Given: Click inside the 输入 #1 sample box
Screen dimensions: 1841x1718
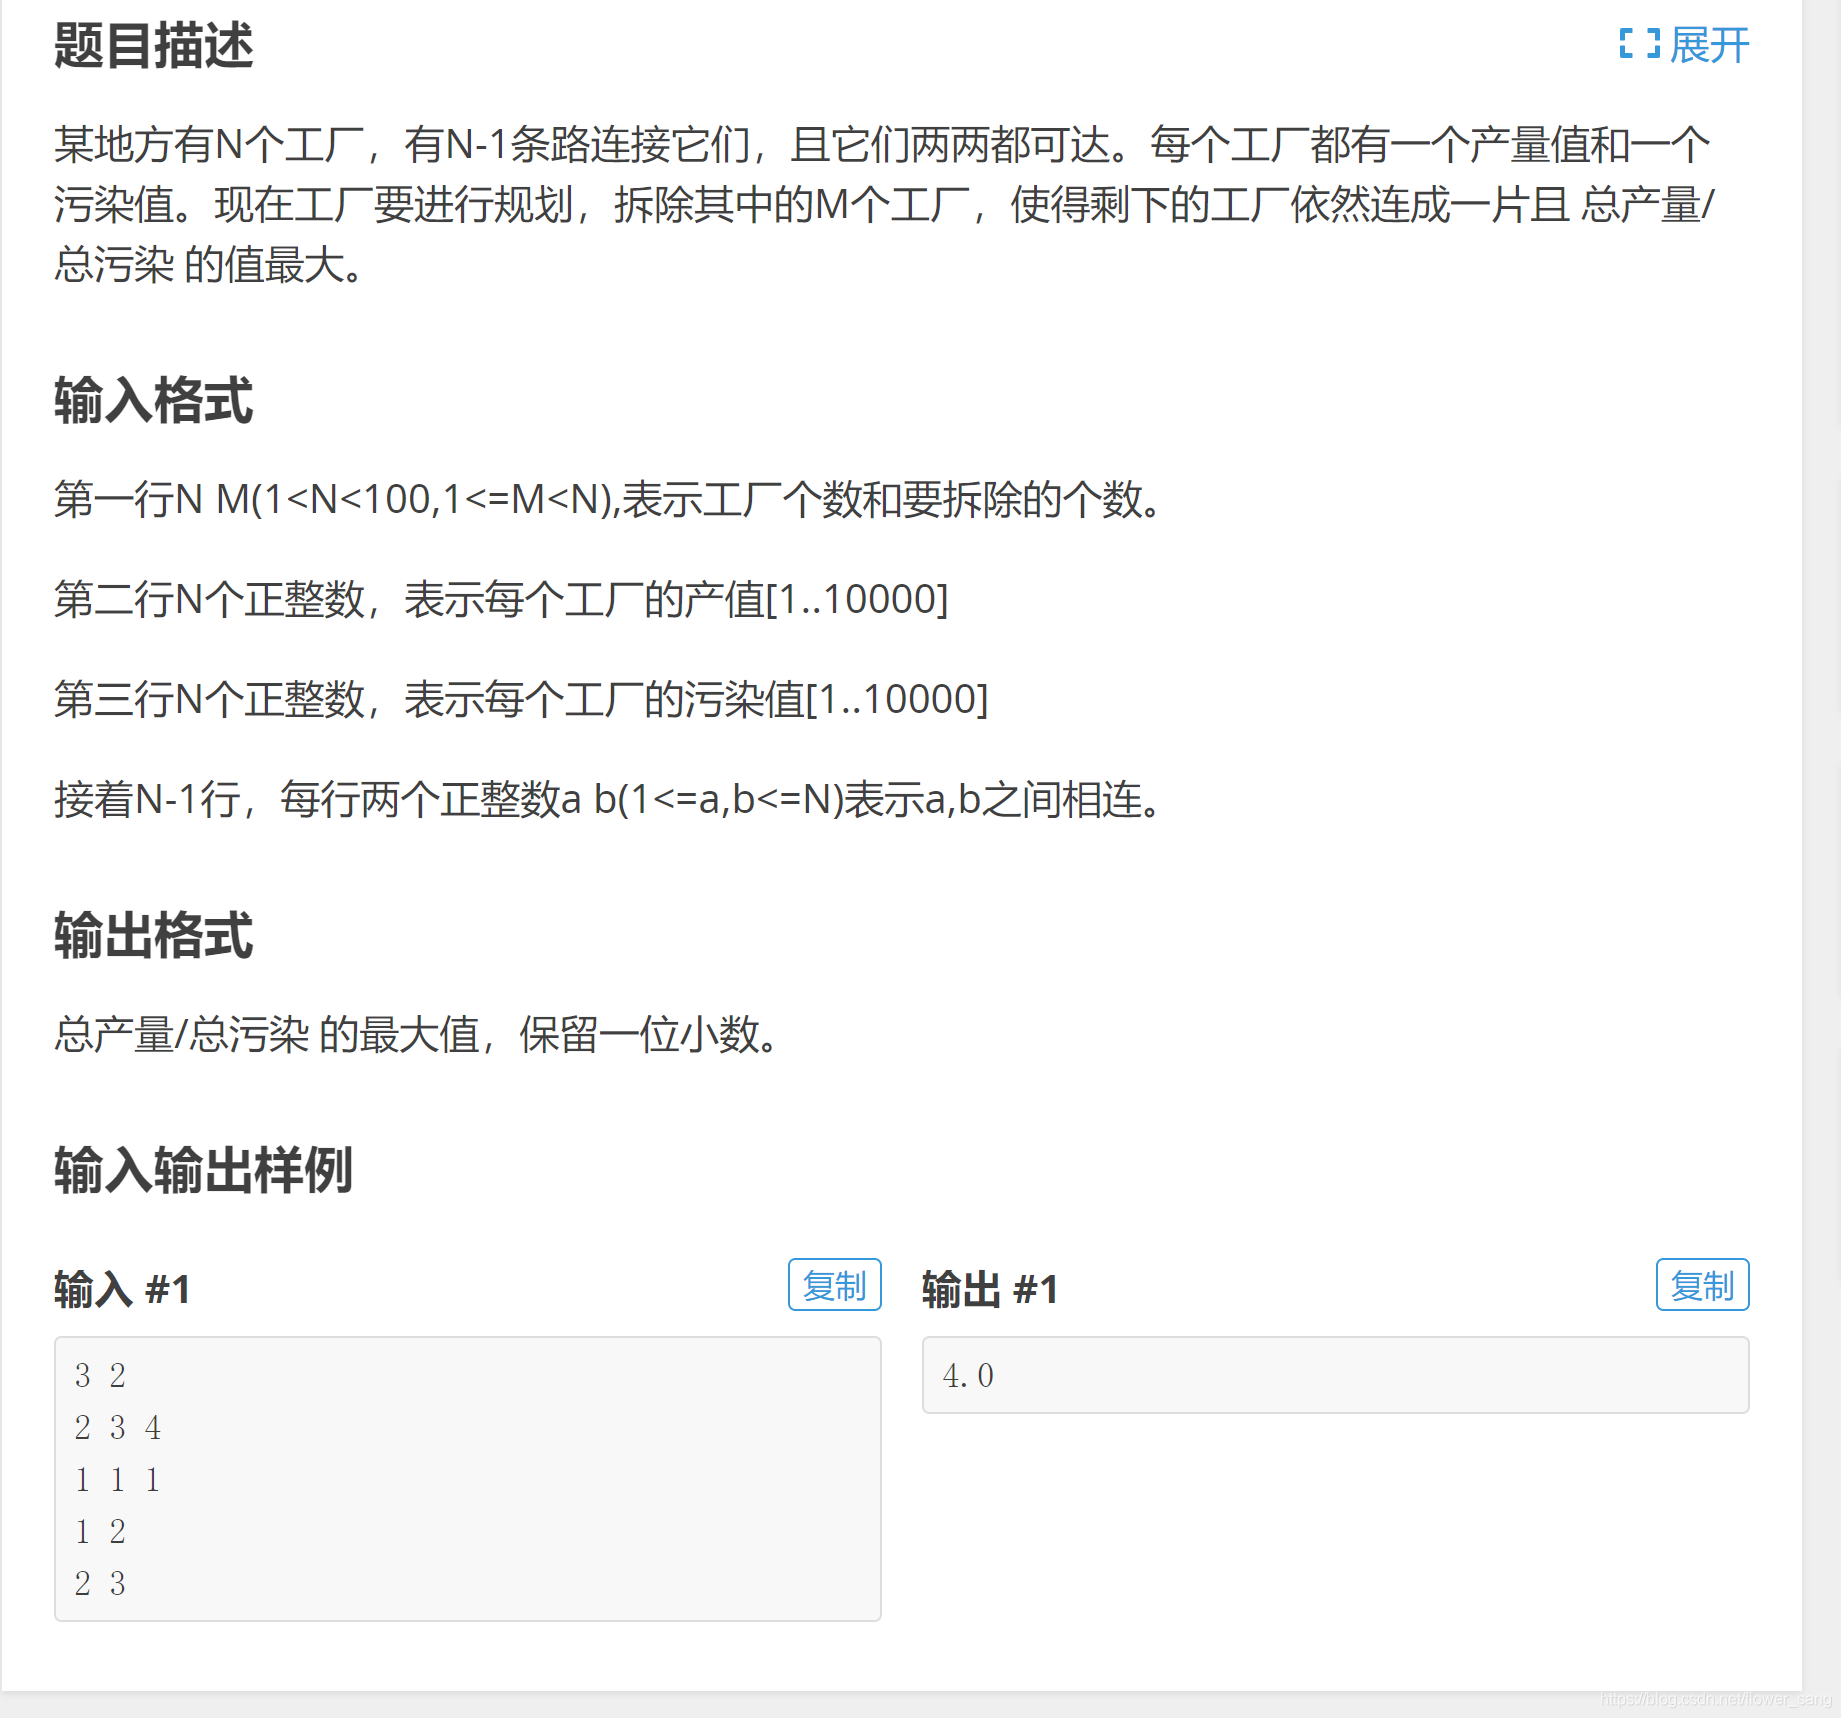Looking at the screenshot, I should [x=467, y=1479].
